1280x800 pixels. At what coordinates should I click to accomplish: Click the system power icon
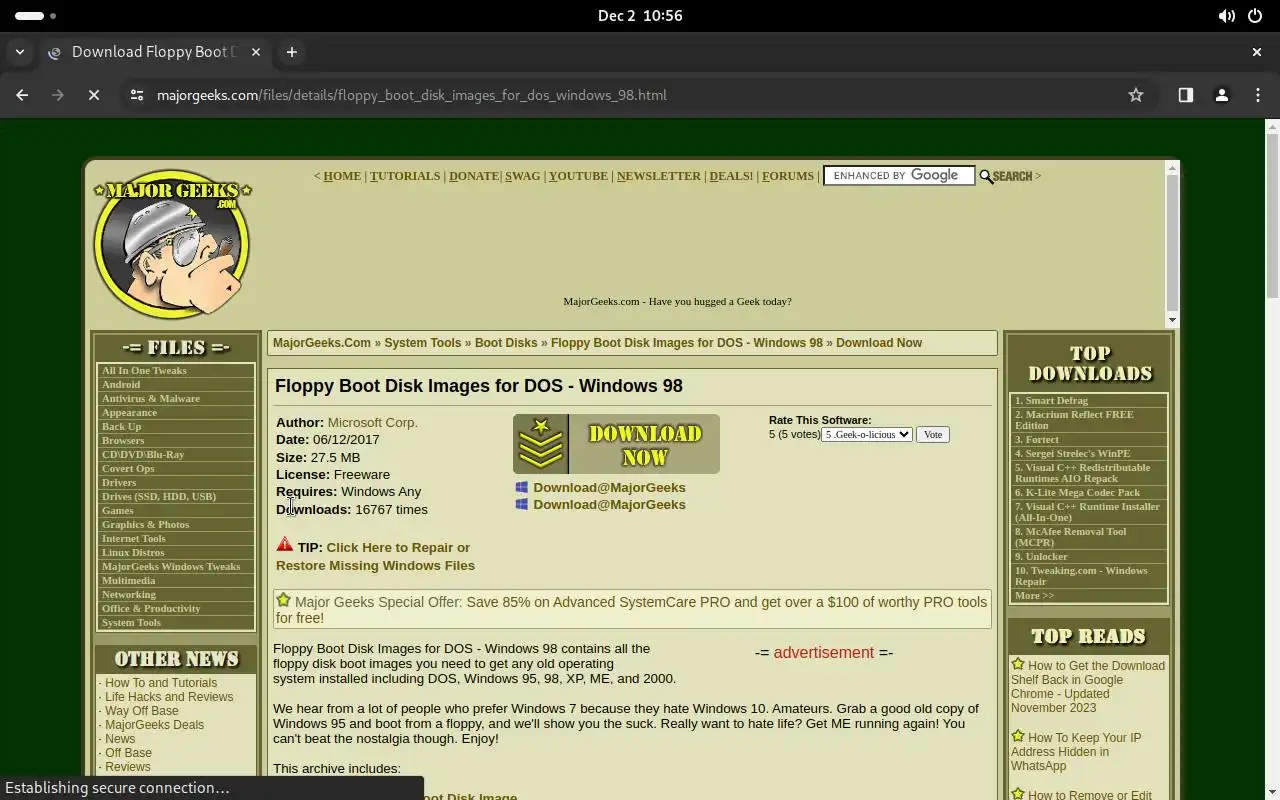pyautogui.click(x=1256, y=16)
